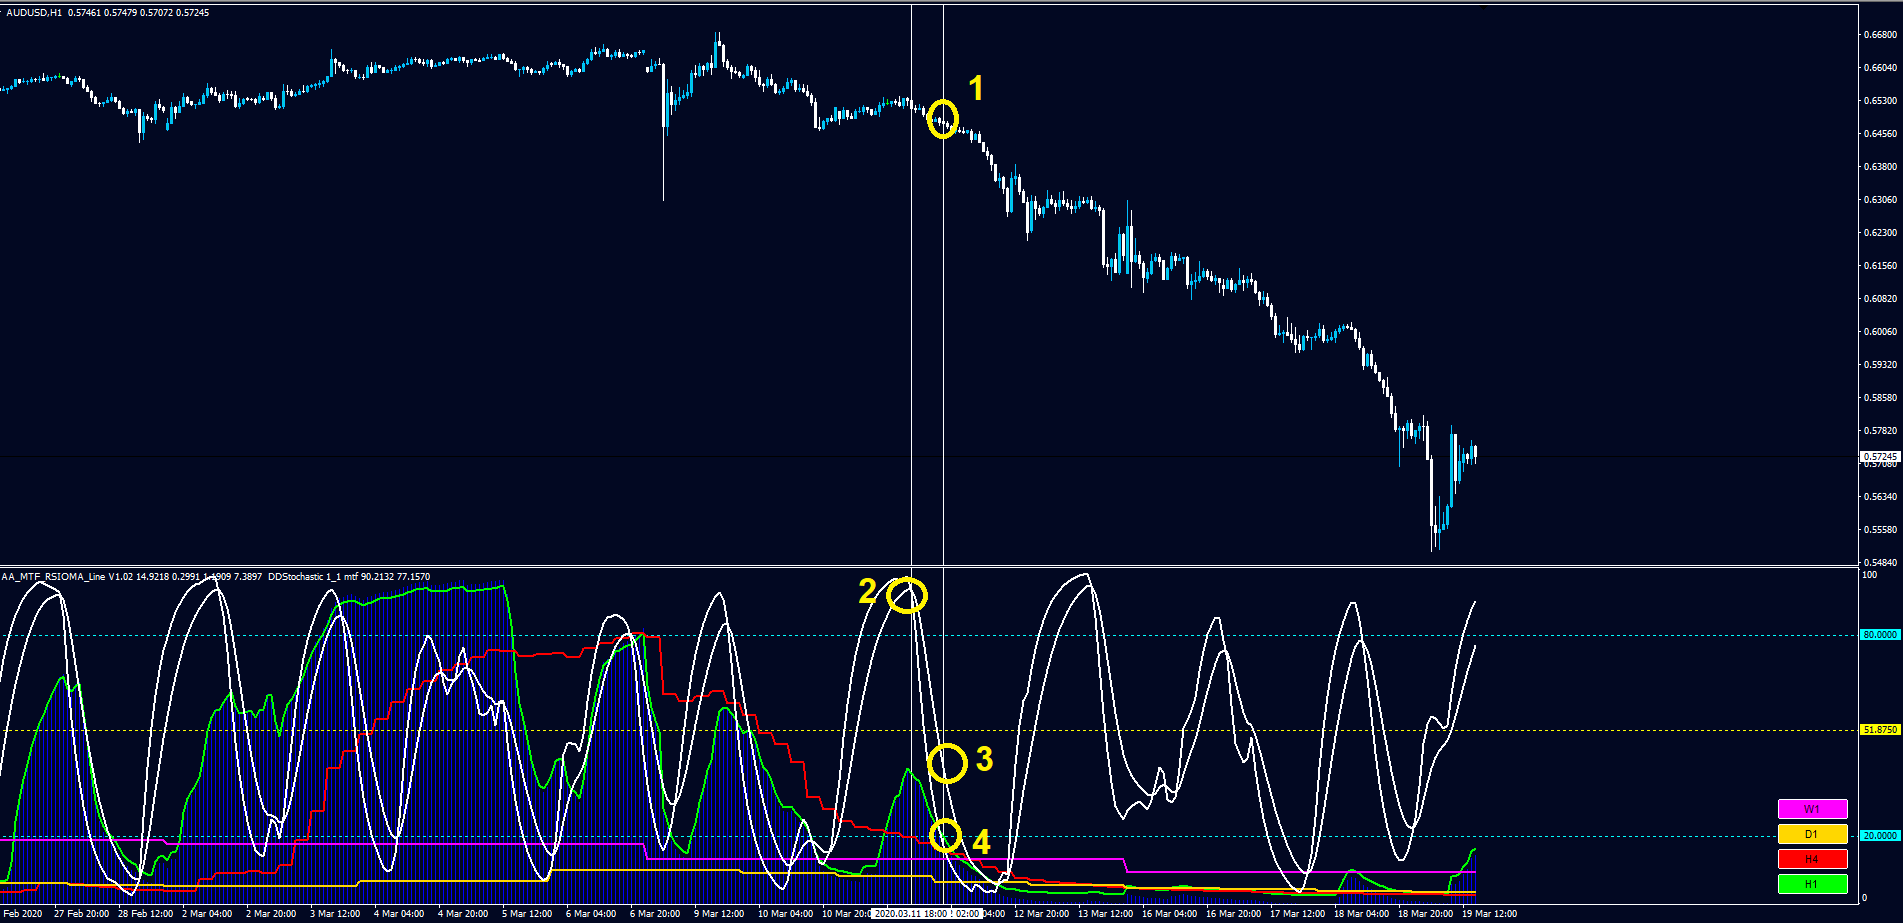Click yellow circle 2 at the indicator peak

point(906,594)
